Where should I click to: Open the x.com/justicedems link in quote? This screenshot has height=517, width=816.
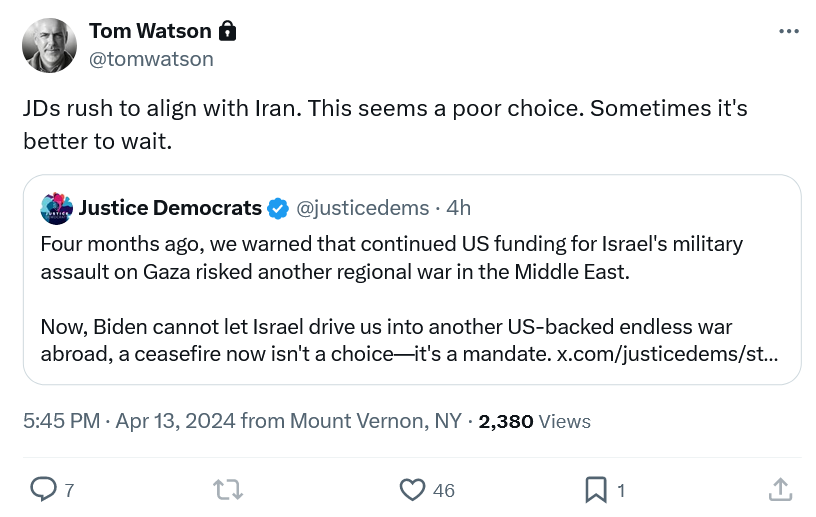coord(667,354)
